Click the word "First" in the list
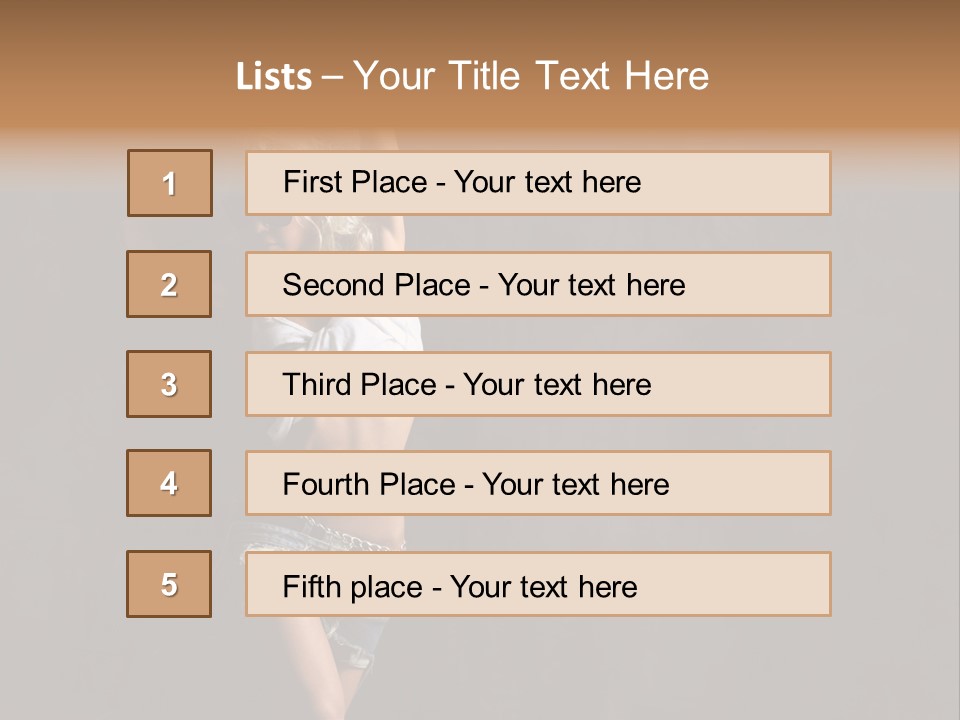This screenshot has width=960, height=720. coord(311,182)
